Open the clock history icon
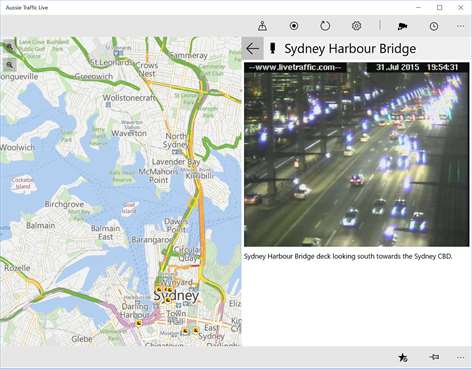Viewport: 472px width, 369px height. click(434, 26)
